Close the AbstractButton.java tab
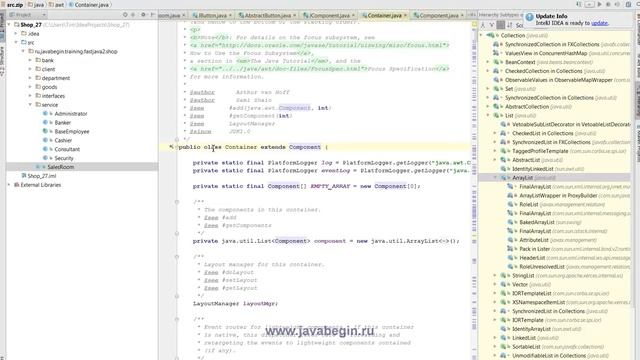 coord(295,16)
